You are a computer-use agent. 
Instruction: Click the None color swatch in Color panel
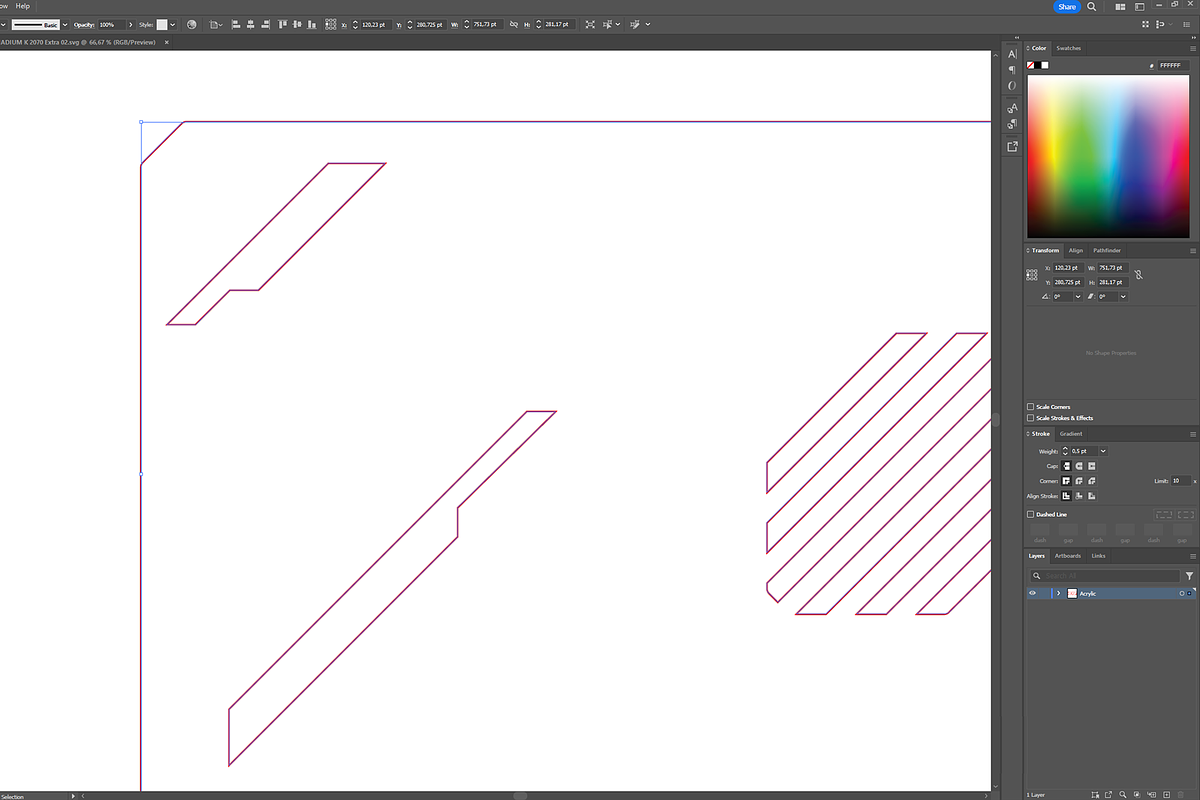pos(1030,65)
